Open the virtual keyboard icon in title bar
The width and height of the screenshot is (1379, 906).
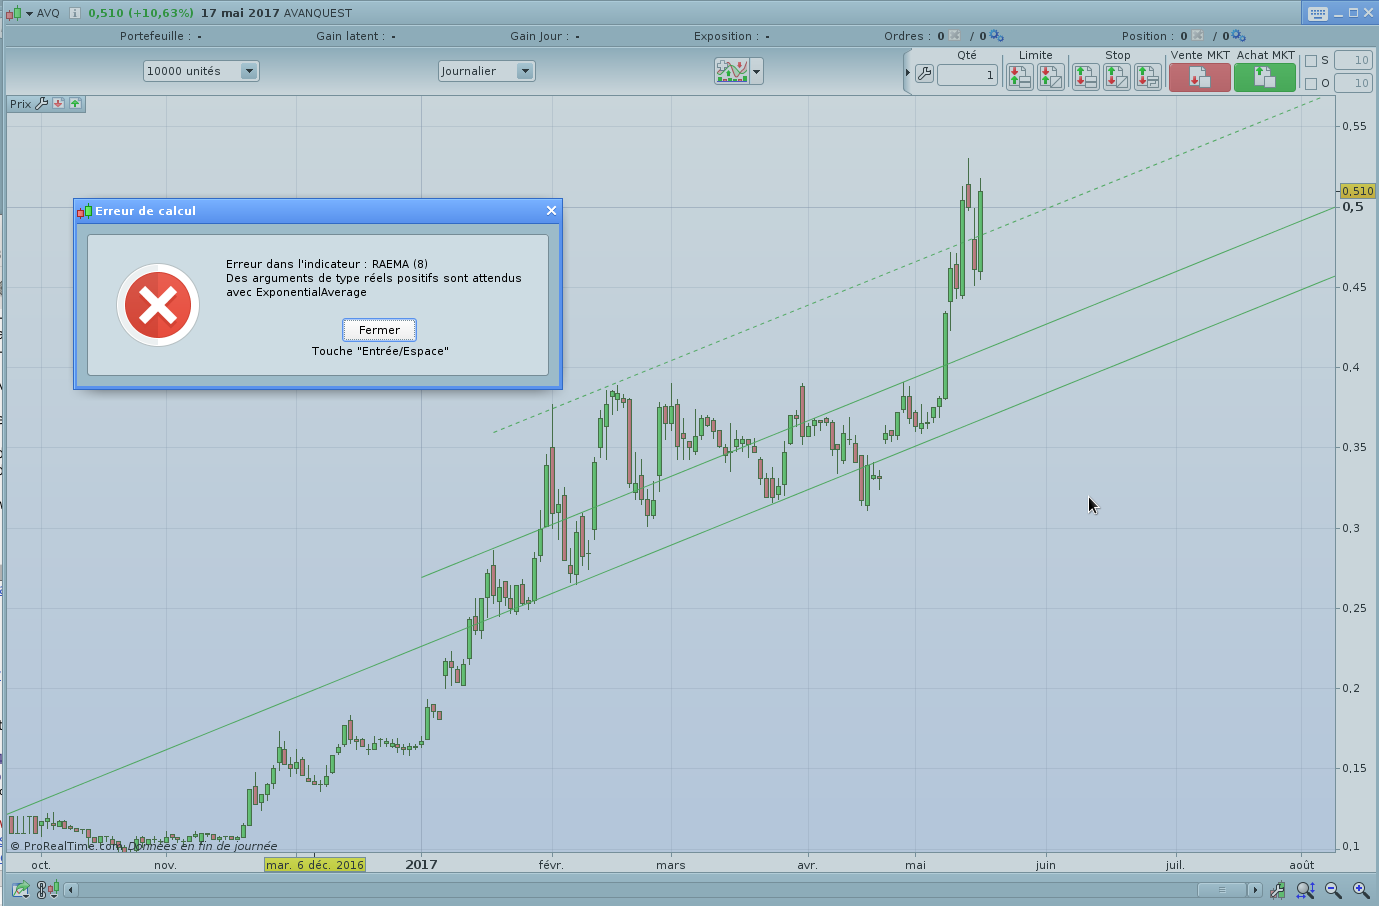coord(1317,13)
